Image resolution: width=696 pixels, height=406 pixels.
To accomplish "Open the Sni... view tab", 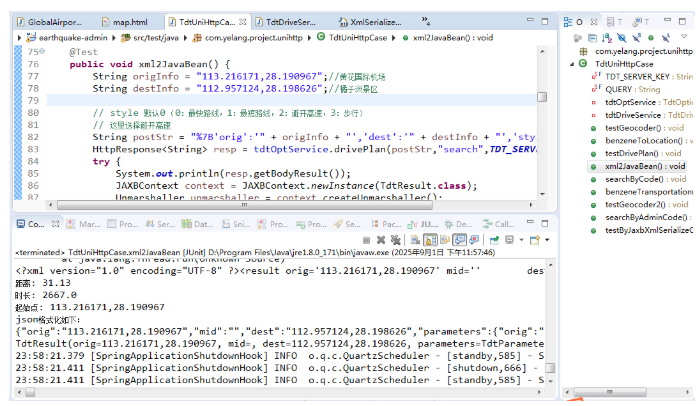I will (x=236, y=224).
